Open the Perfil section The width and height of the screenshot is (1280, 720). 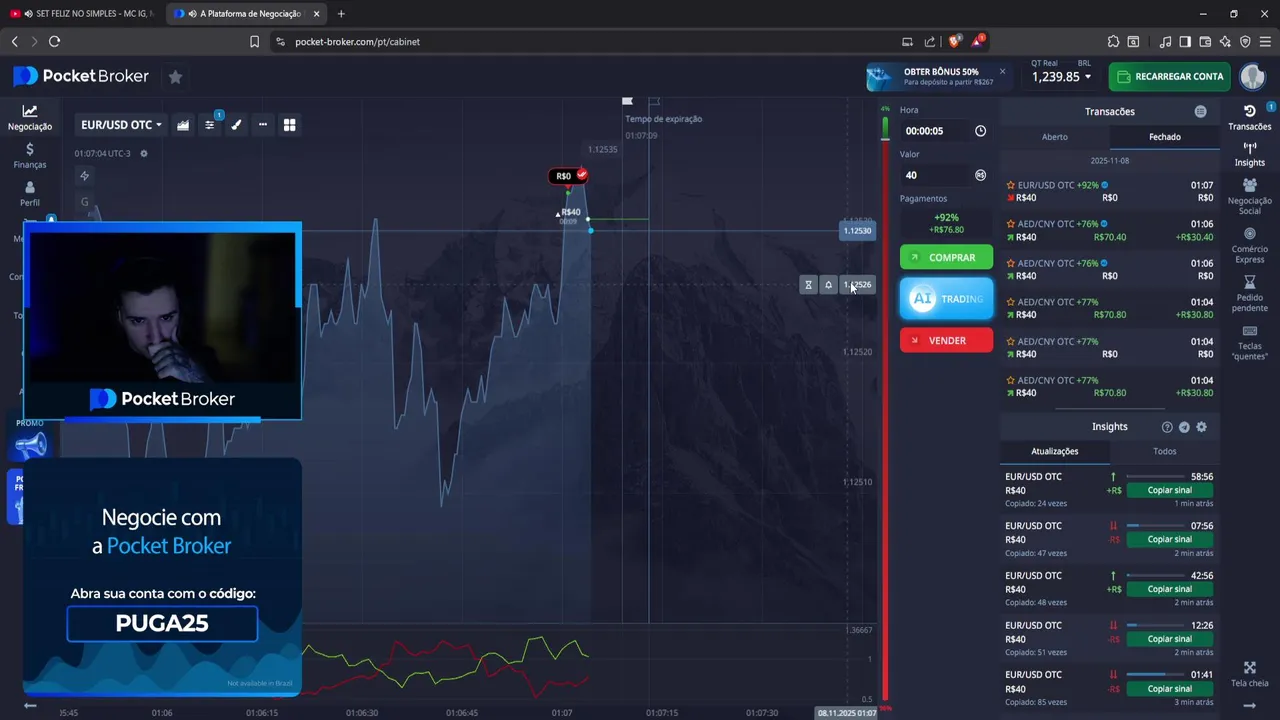click(x=30, y=193)
